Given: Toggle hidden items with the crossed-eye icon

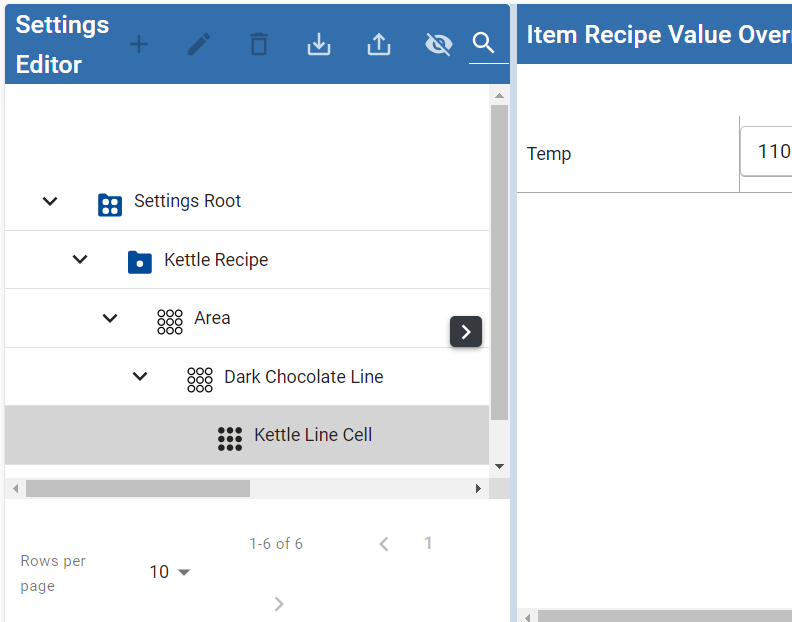Looking at the screenshot, I should click(438, 44).
